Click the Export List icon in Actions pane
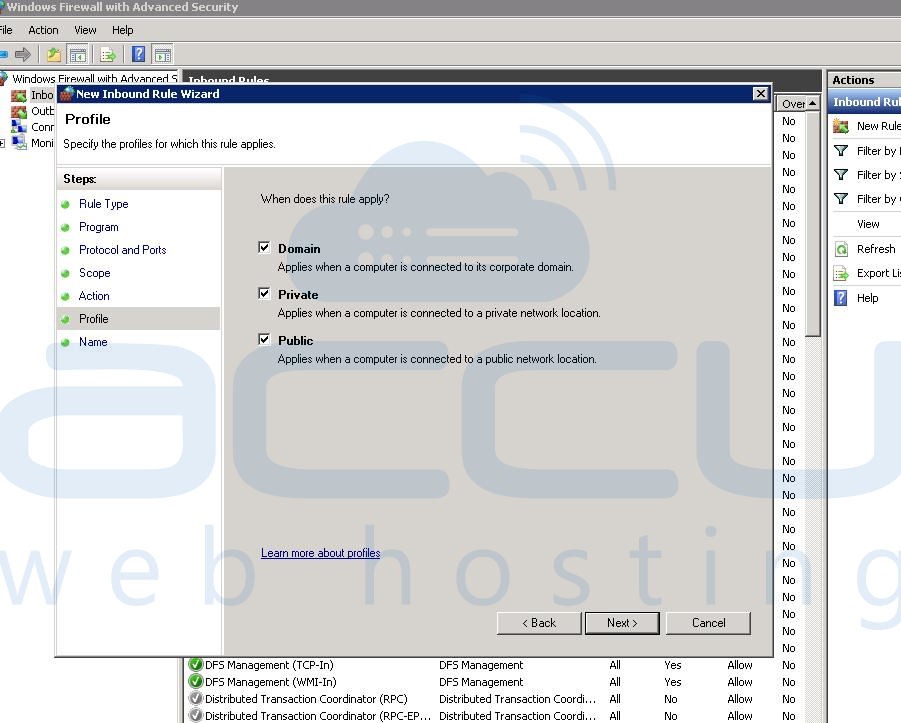 tap(841, 273)
